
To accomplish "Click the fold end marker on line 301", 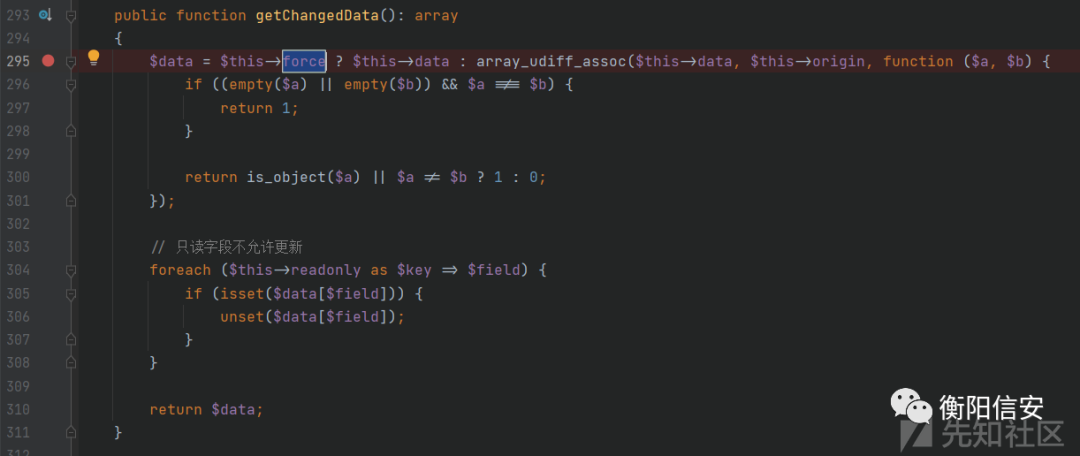I will tap(70, 200).
